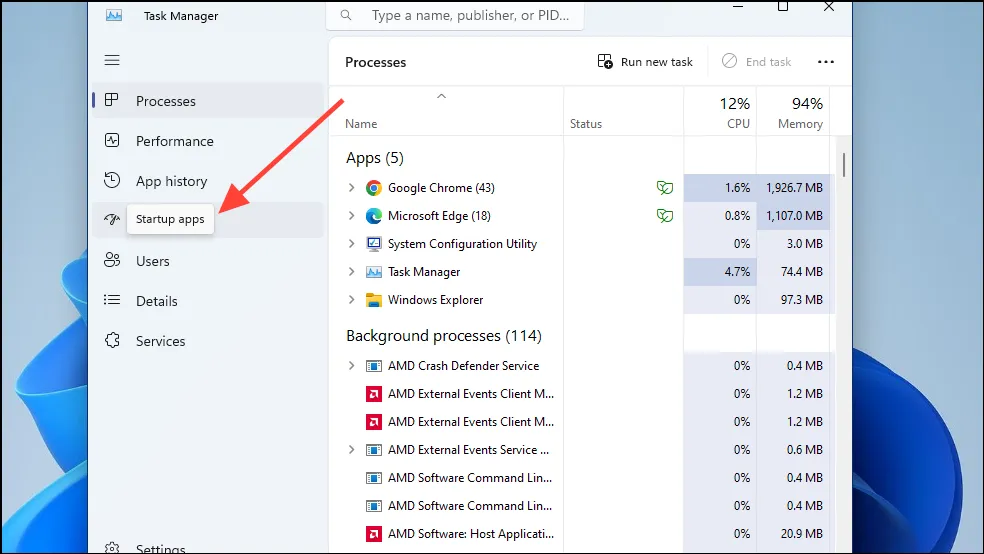
Task: Click the hamburger navigation menu icon
Action: 112,60
